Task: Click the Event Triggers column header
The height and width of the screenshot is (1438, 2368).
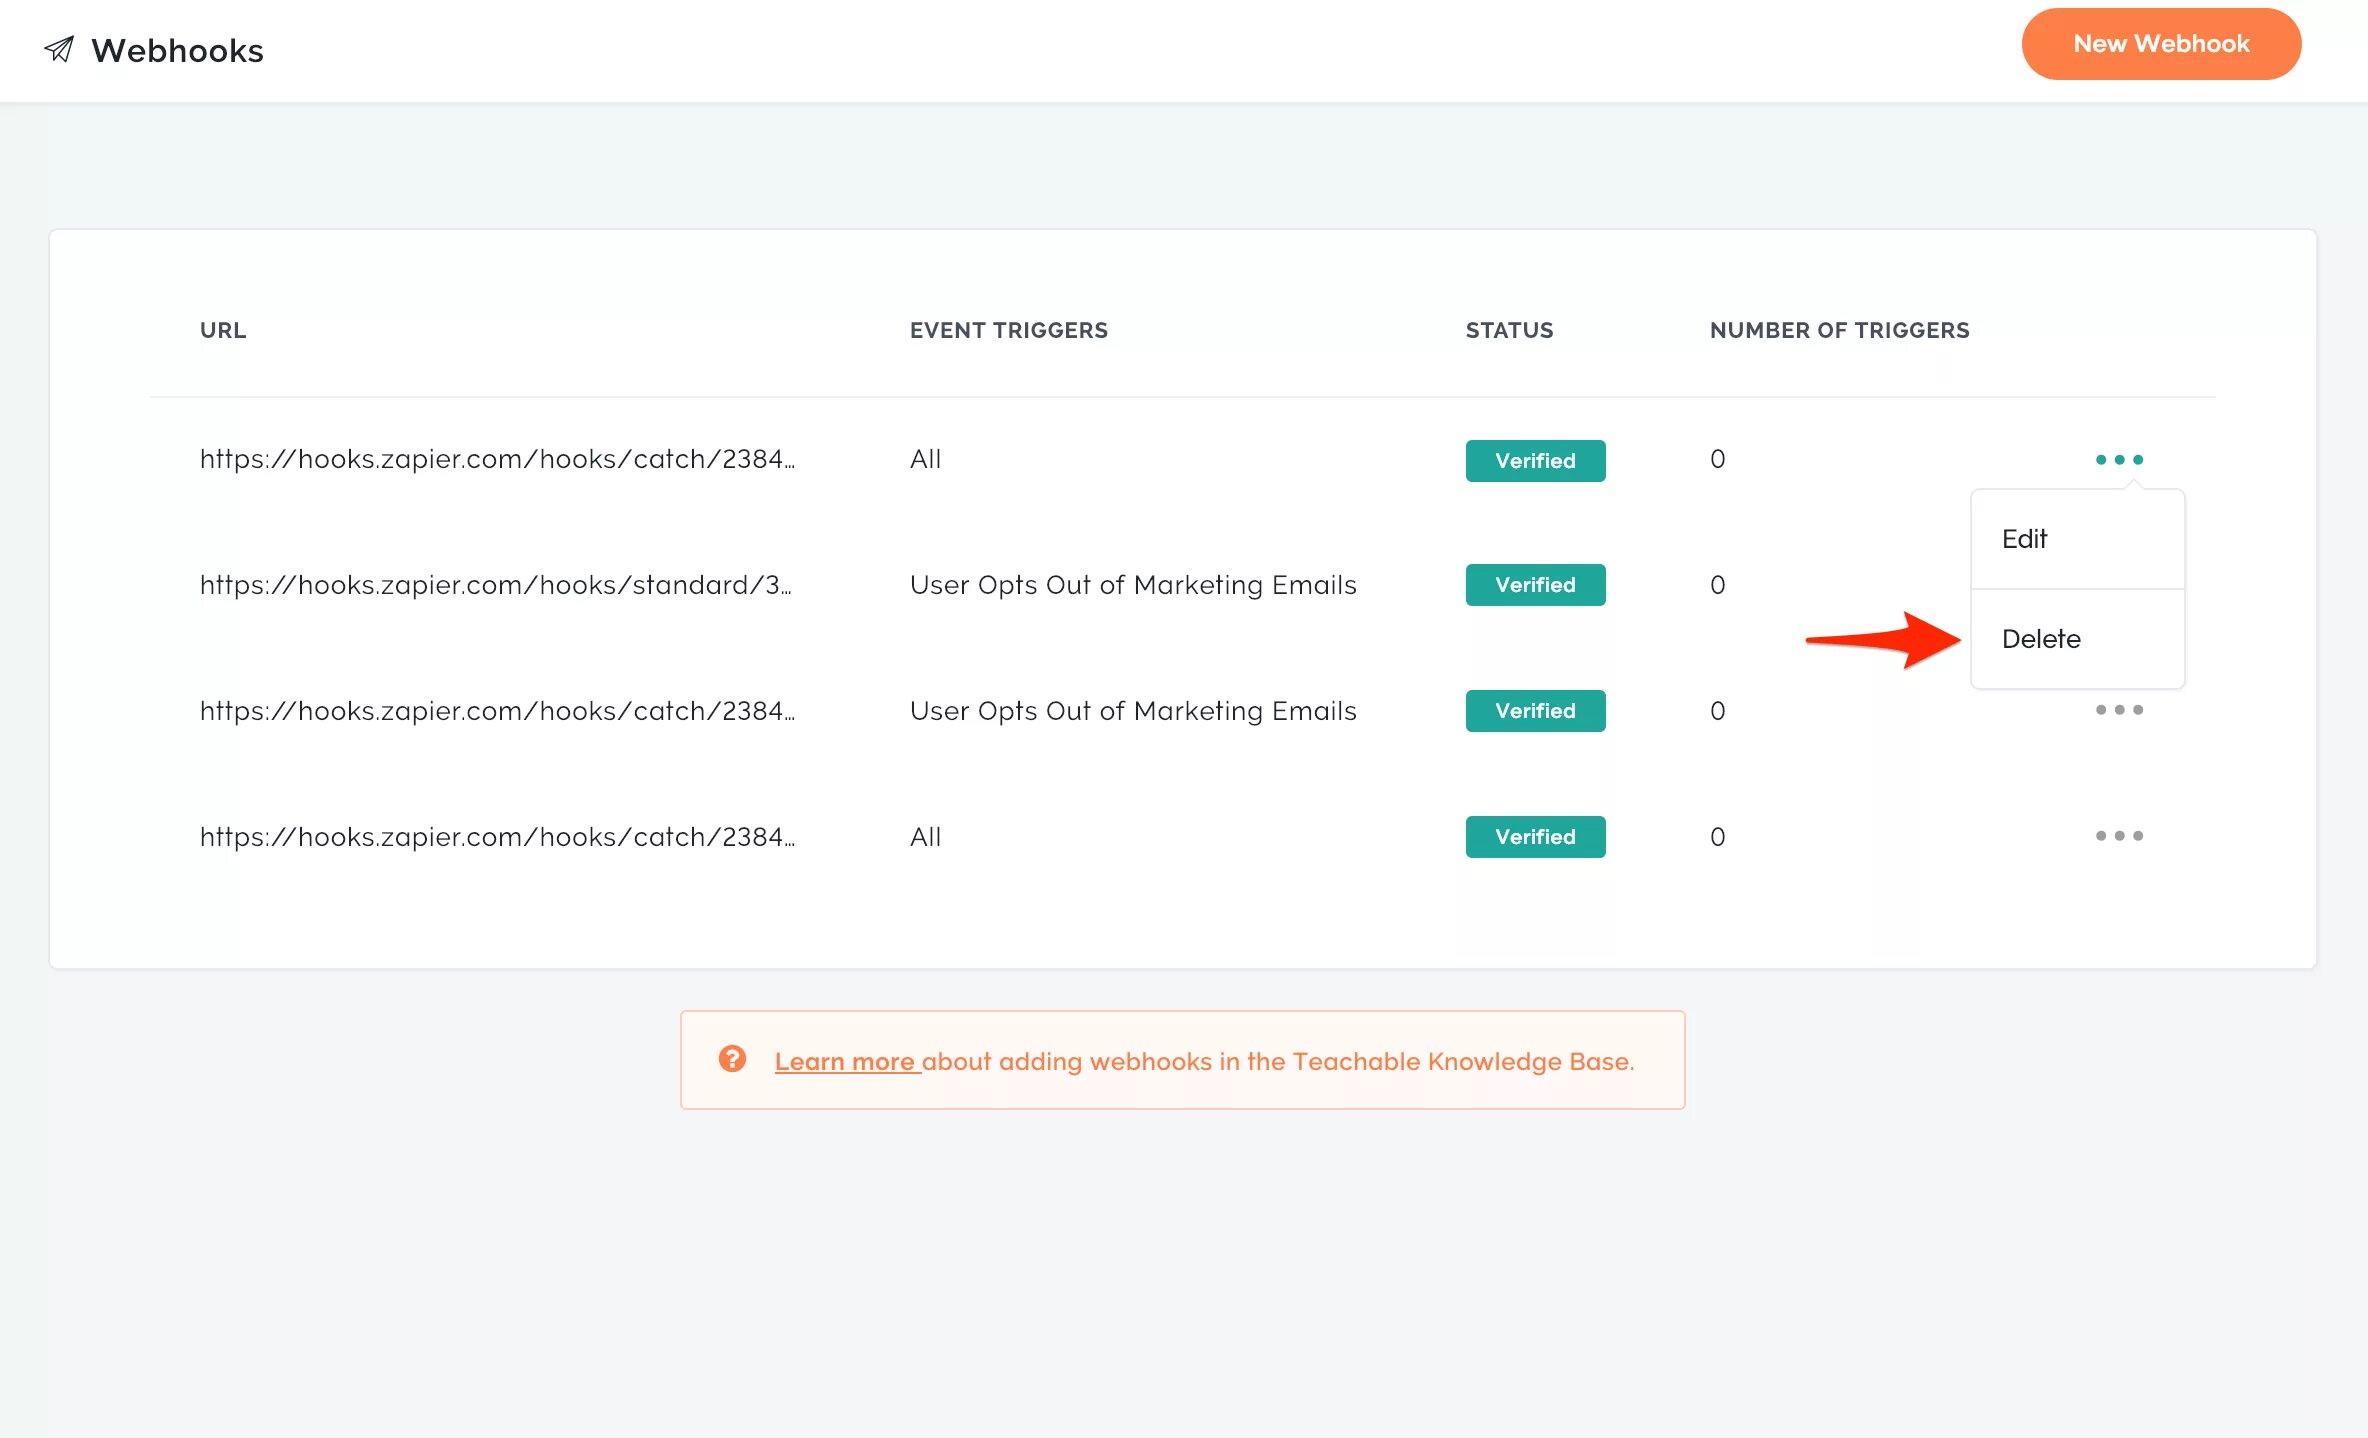Action: [x=1008, y=330]
